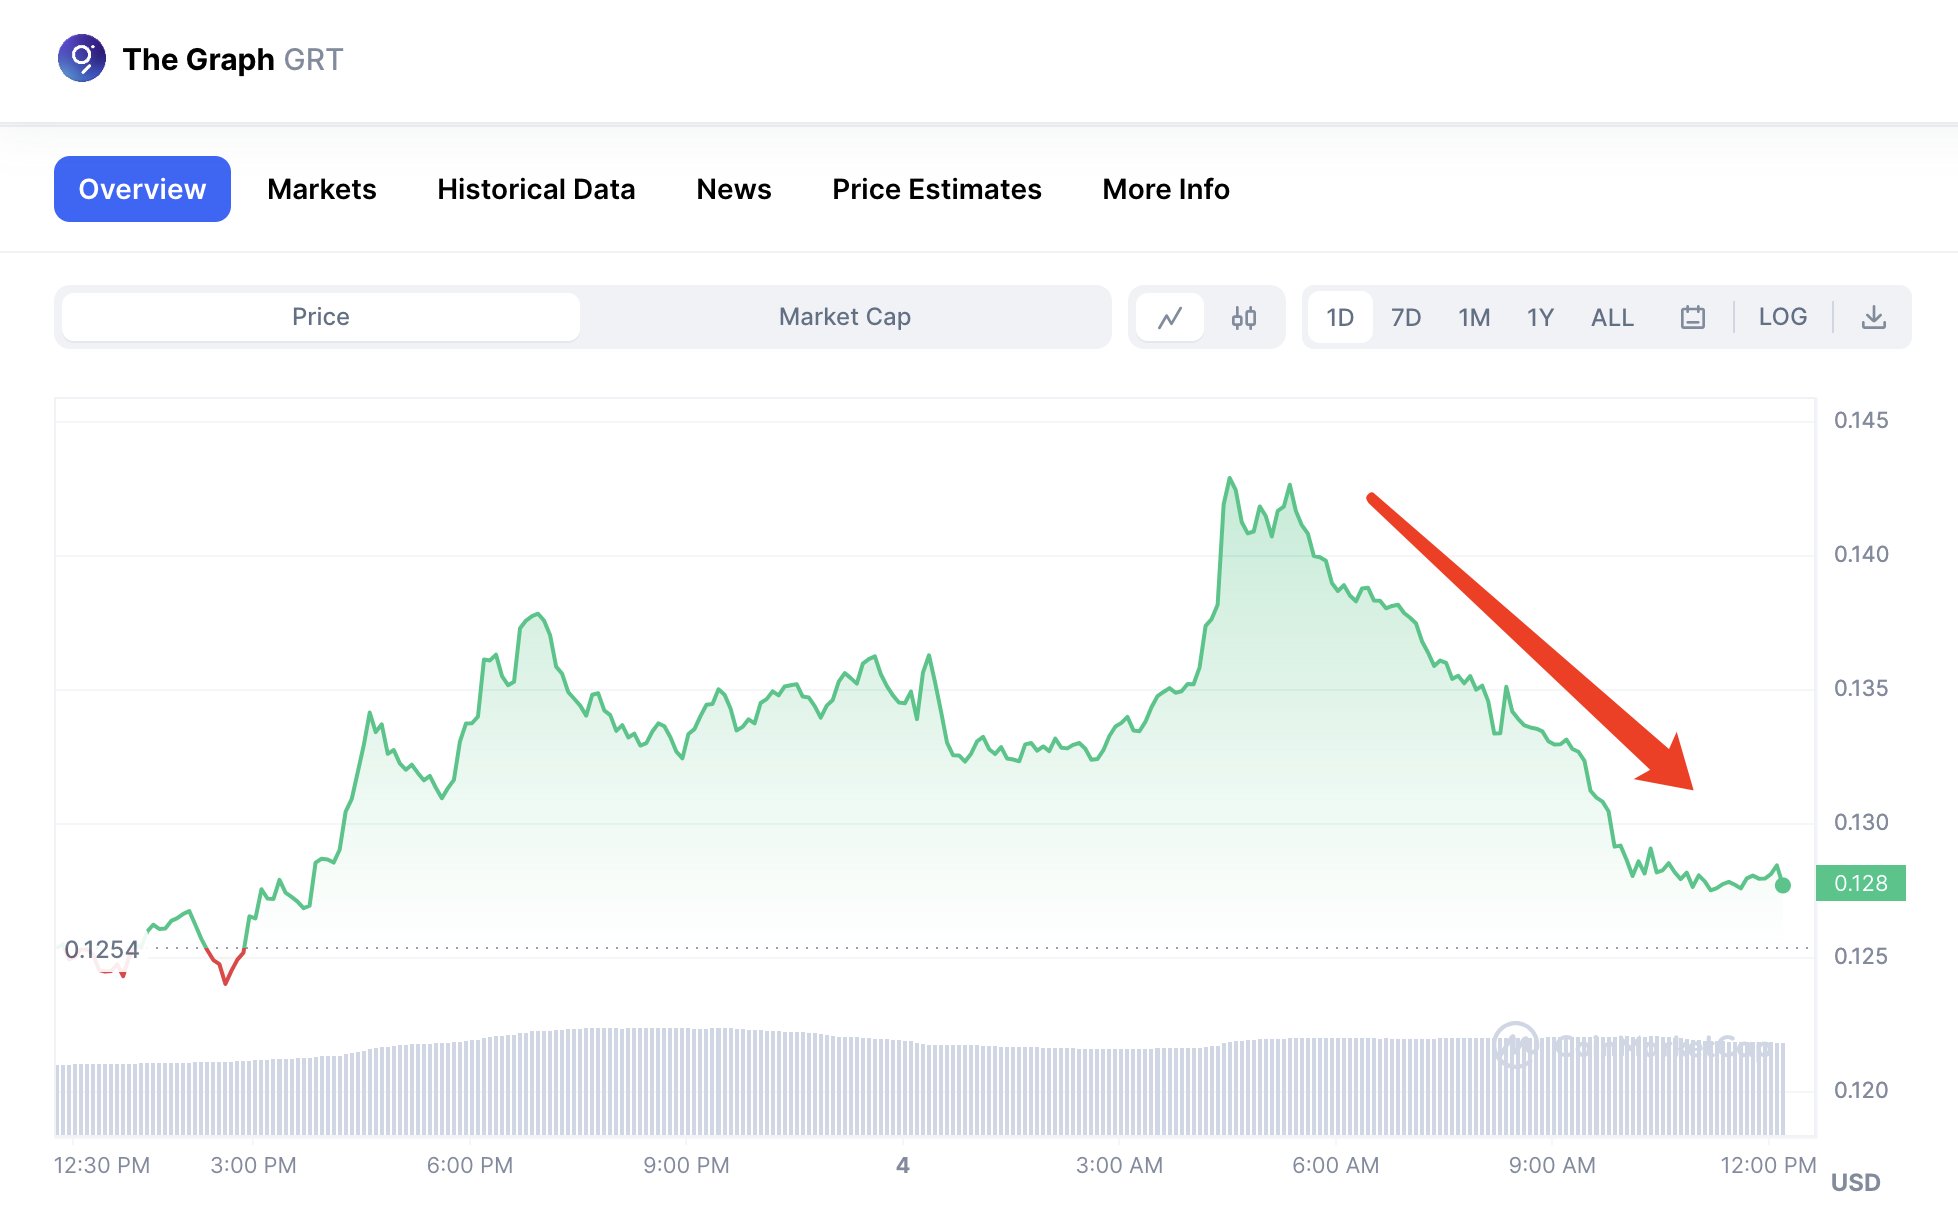Select the 7D time range
The width and height of the screenshot is (1958, 1222).
tap(1405, 318)
